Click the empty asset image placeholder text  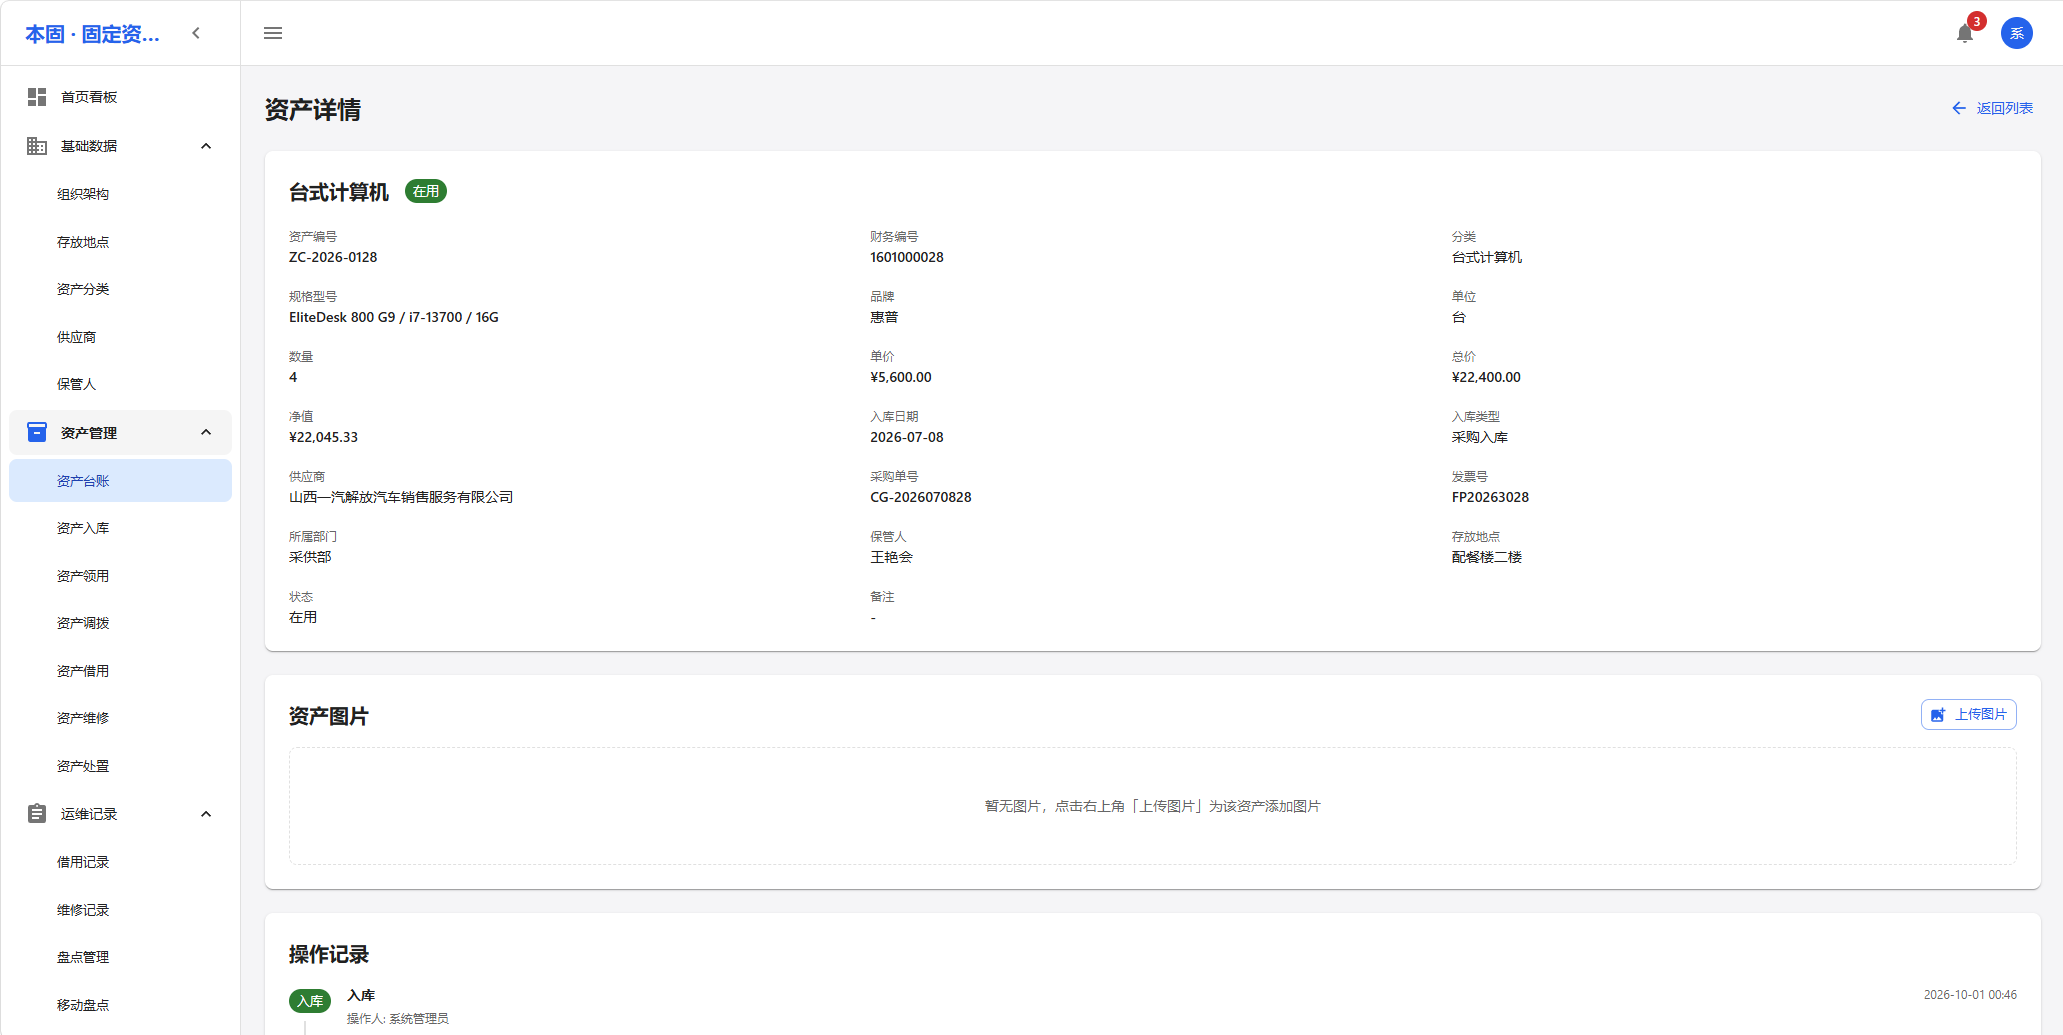1152,806
